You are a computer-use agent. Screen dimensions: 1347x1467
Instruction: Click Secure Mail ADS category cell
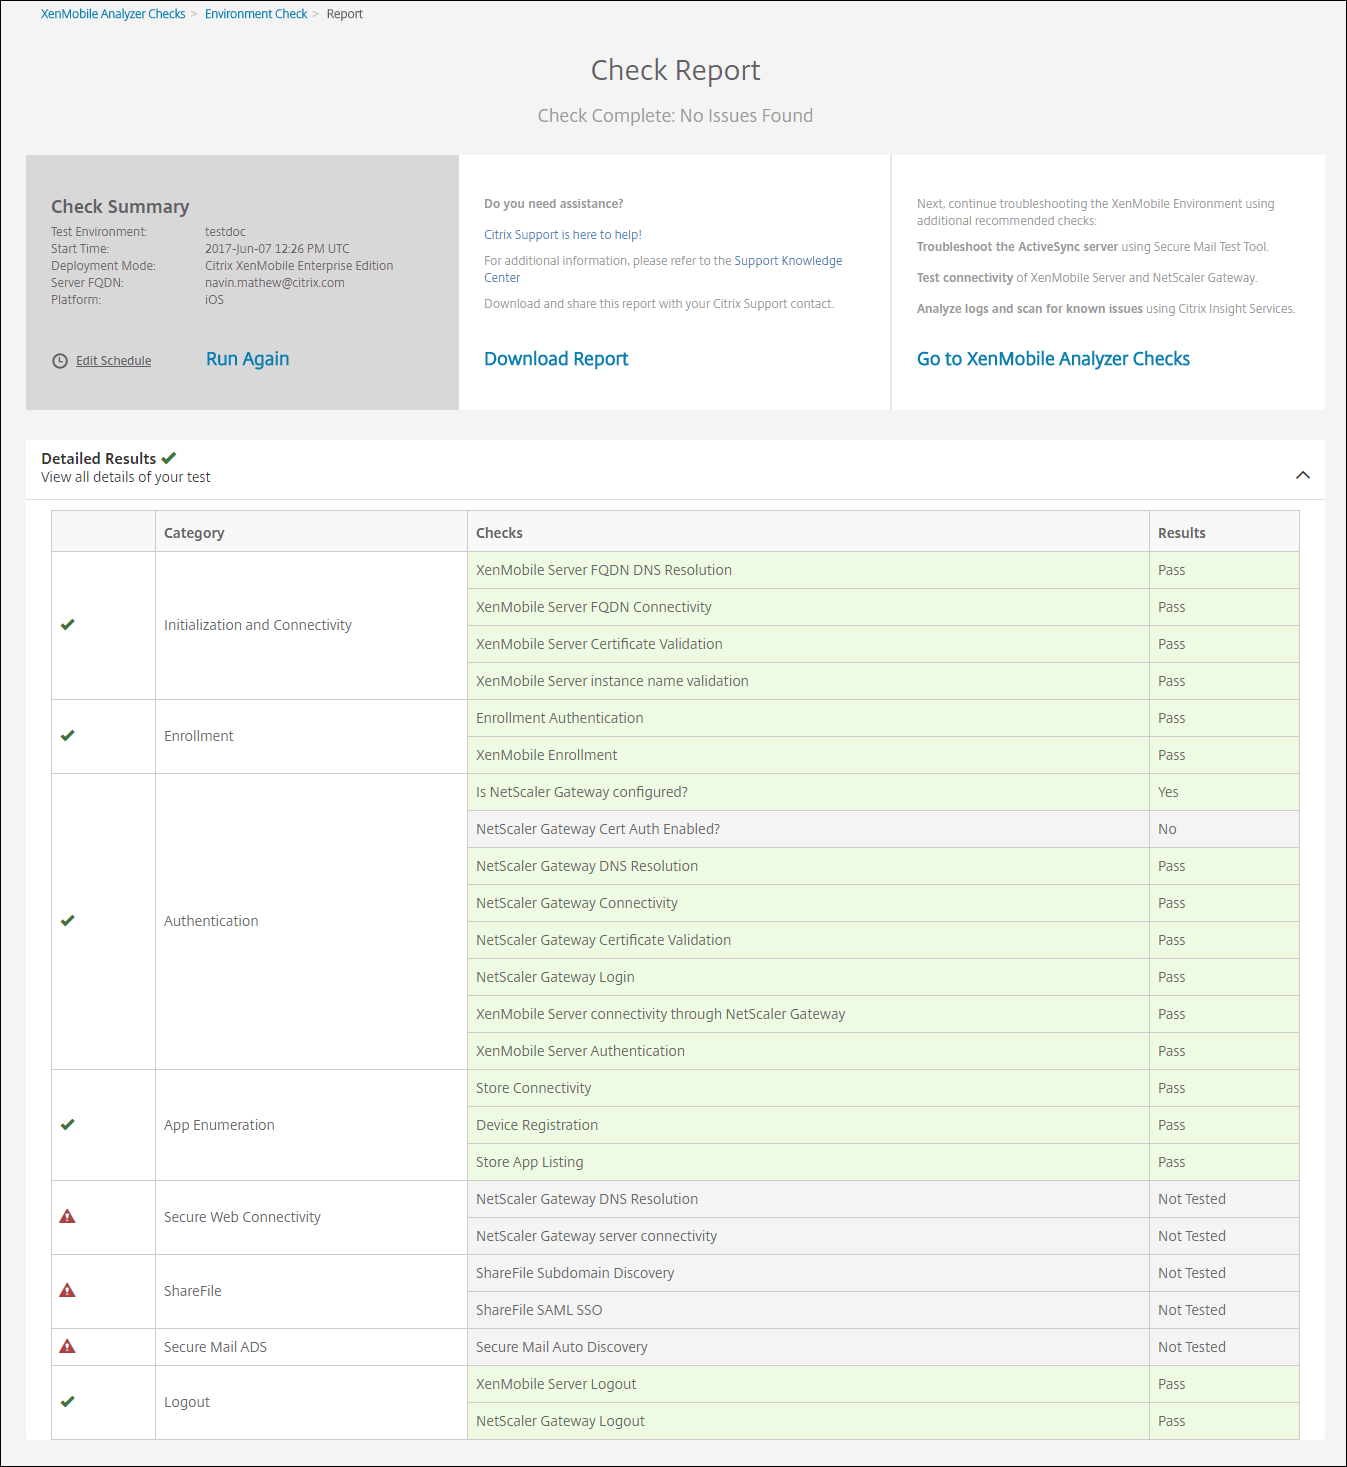311,1347
